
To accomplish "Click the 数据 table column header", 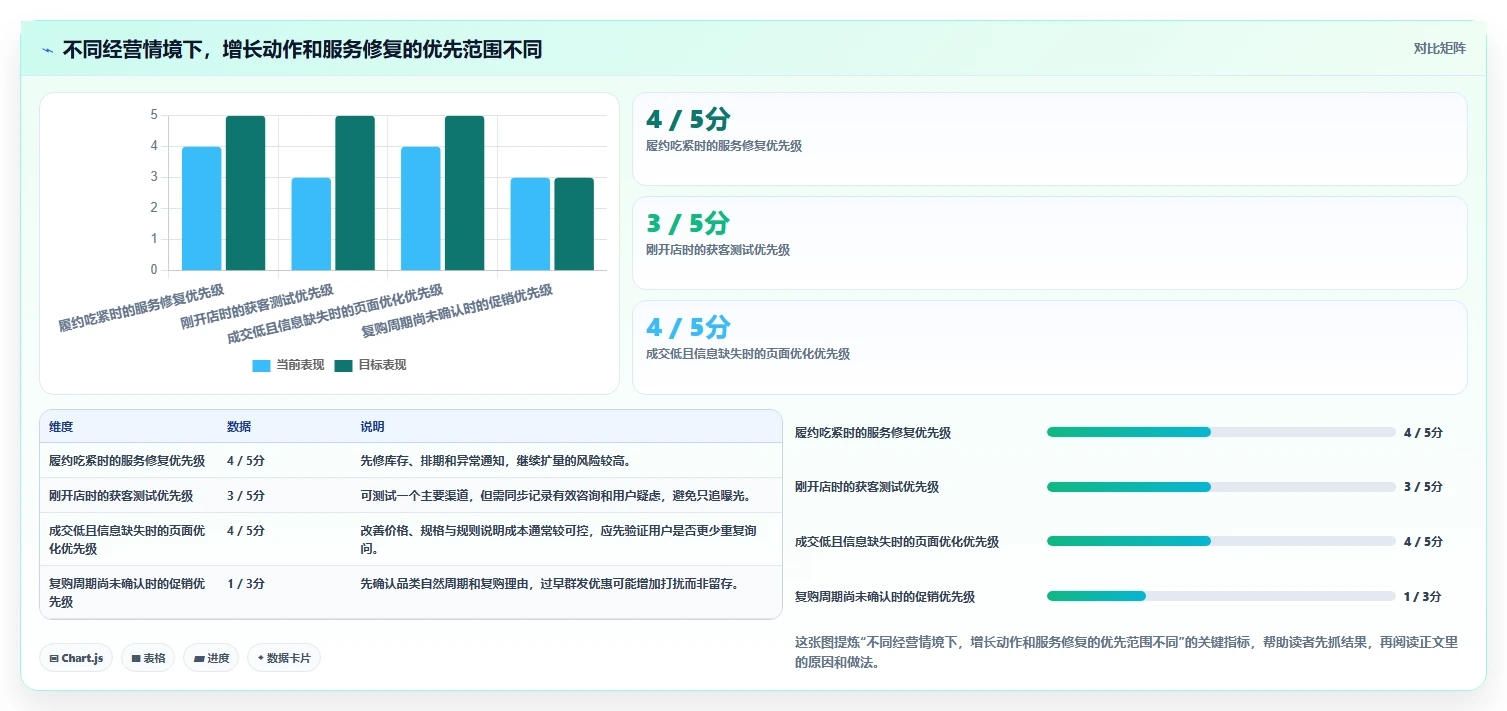I will coord(239,427).
